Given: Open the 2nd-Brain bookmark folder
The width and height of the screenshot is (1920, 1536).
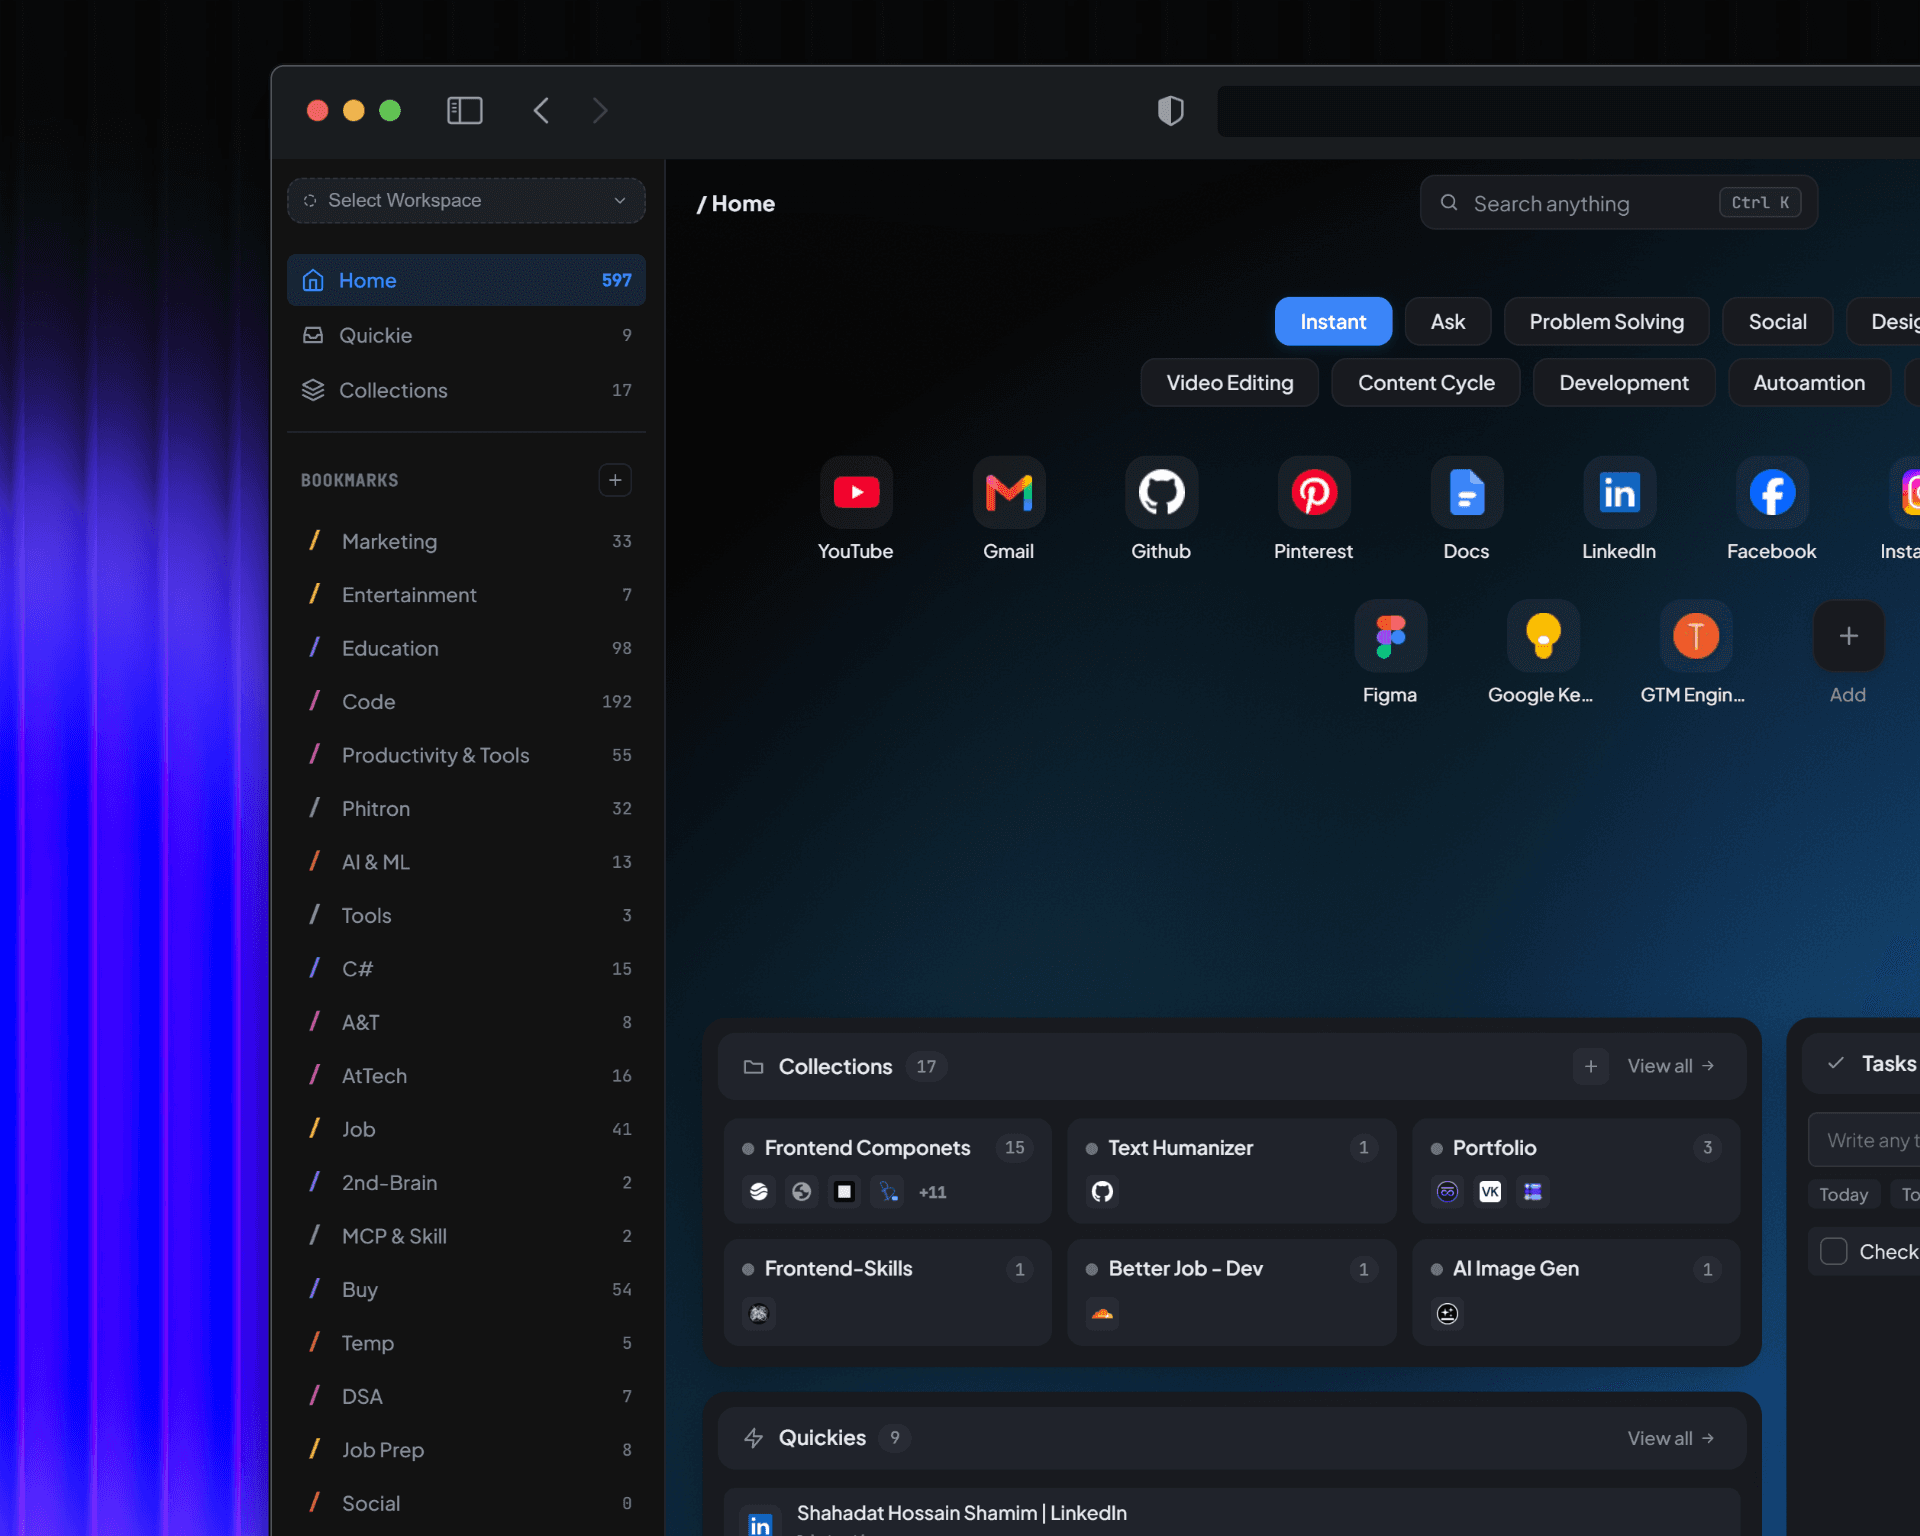Looking at the screenshot, I should 466,1183.
